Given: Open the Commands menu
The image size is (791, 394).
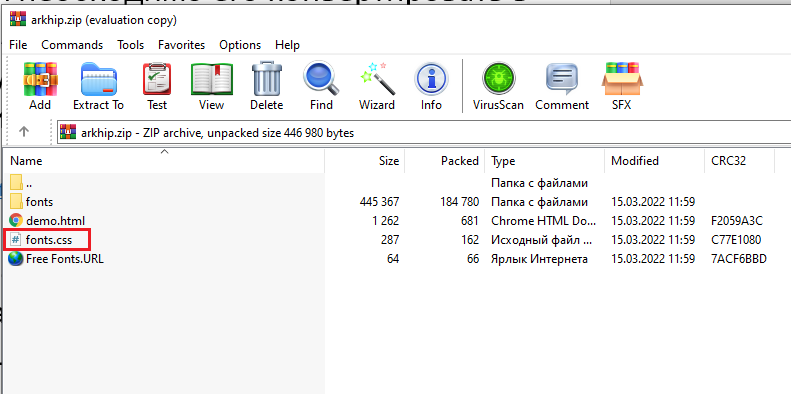Looking at the screenshot, I should click(72, 45).
